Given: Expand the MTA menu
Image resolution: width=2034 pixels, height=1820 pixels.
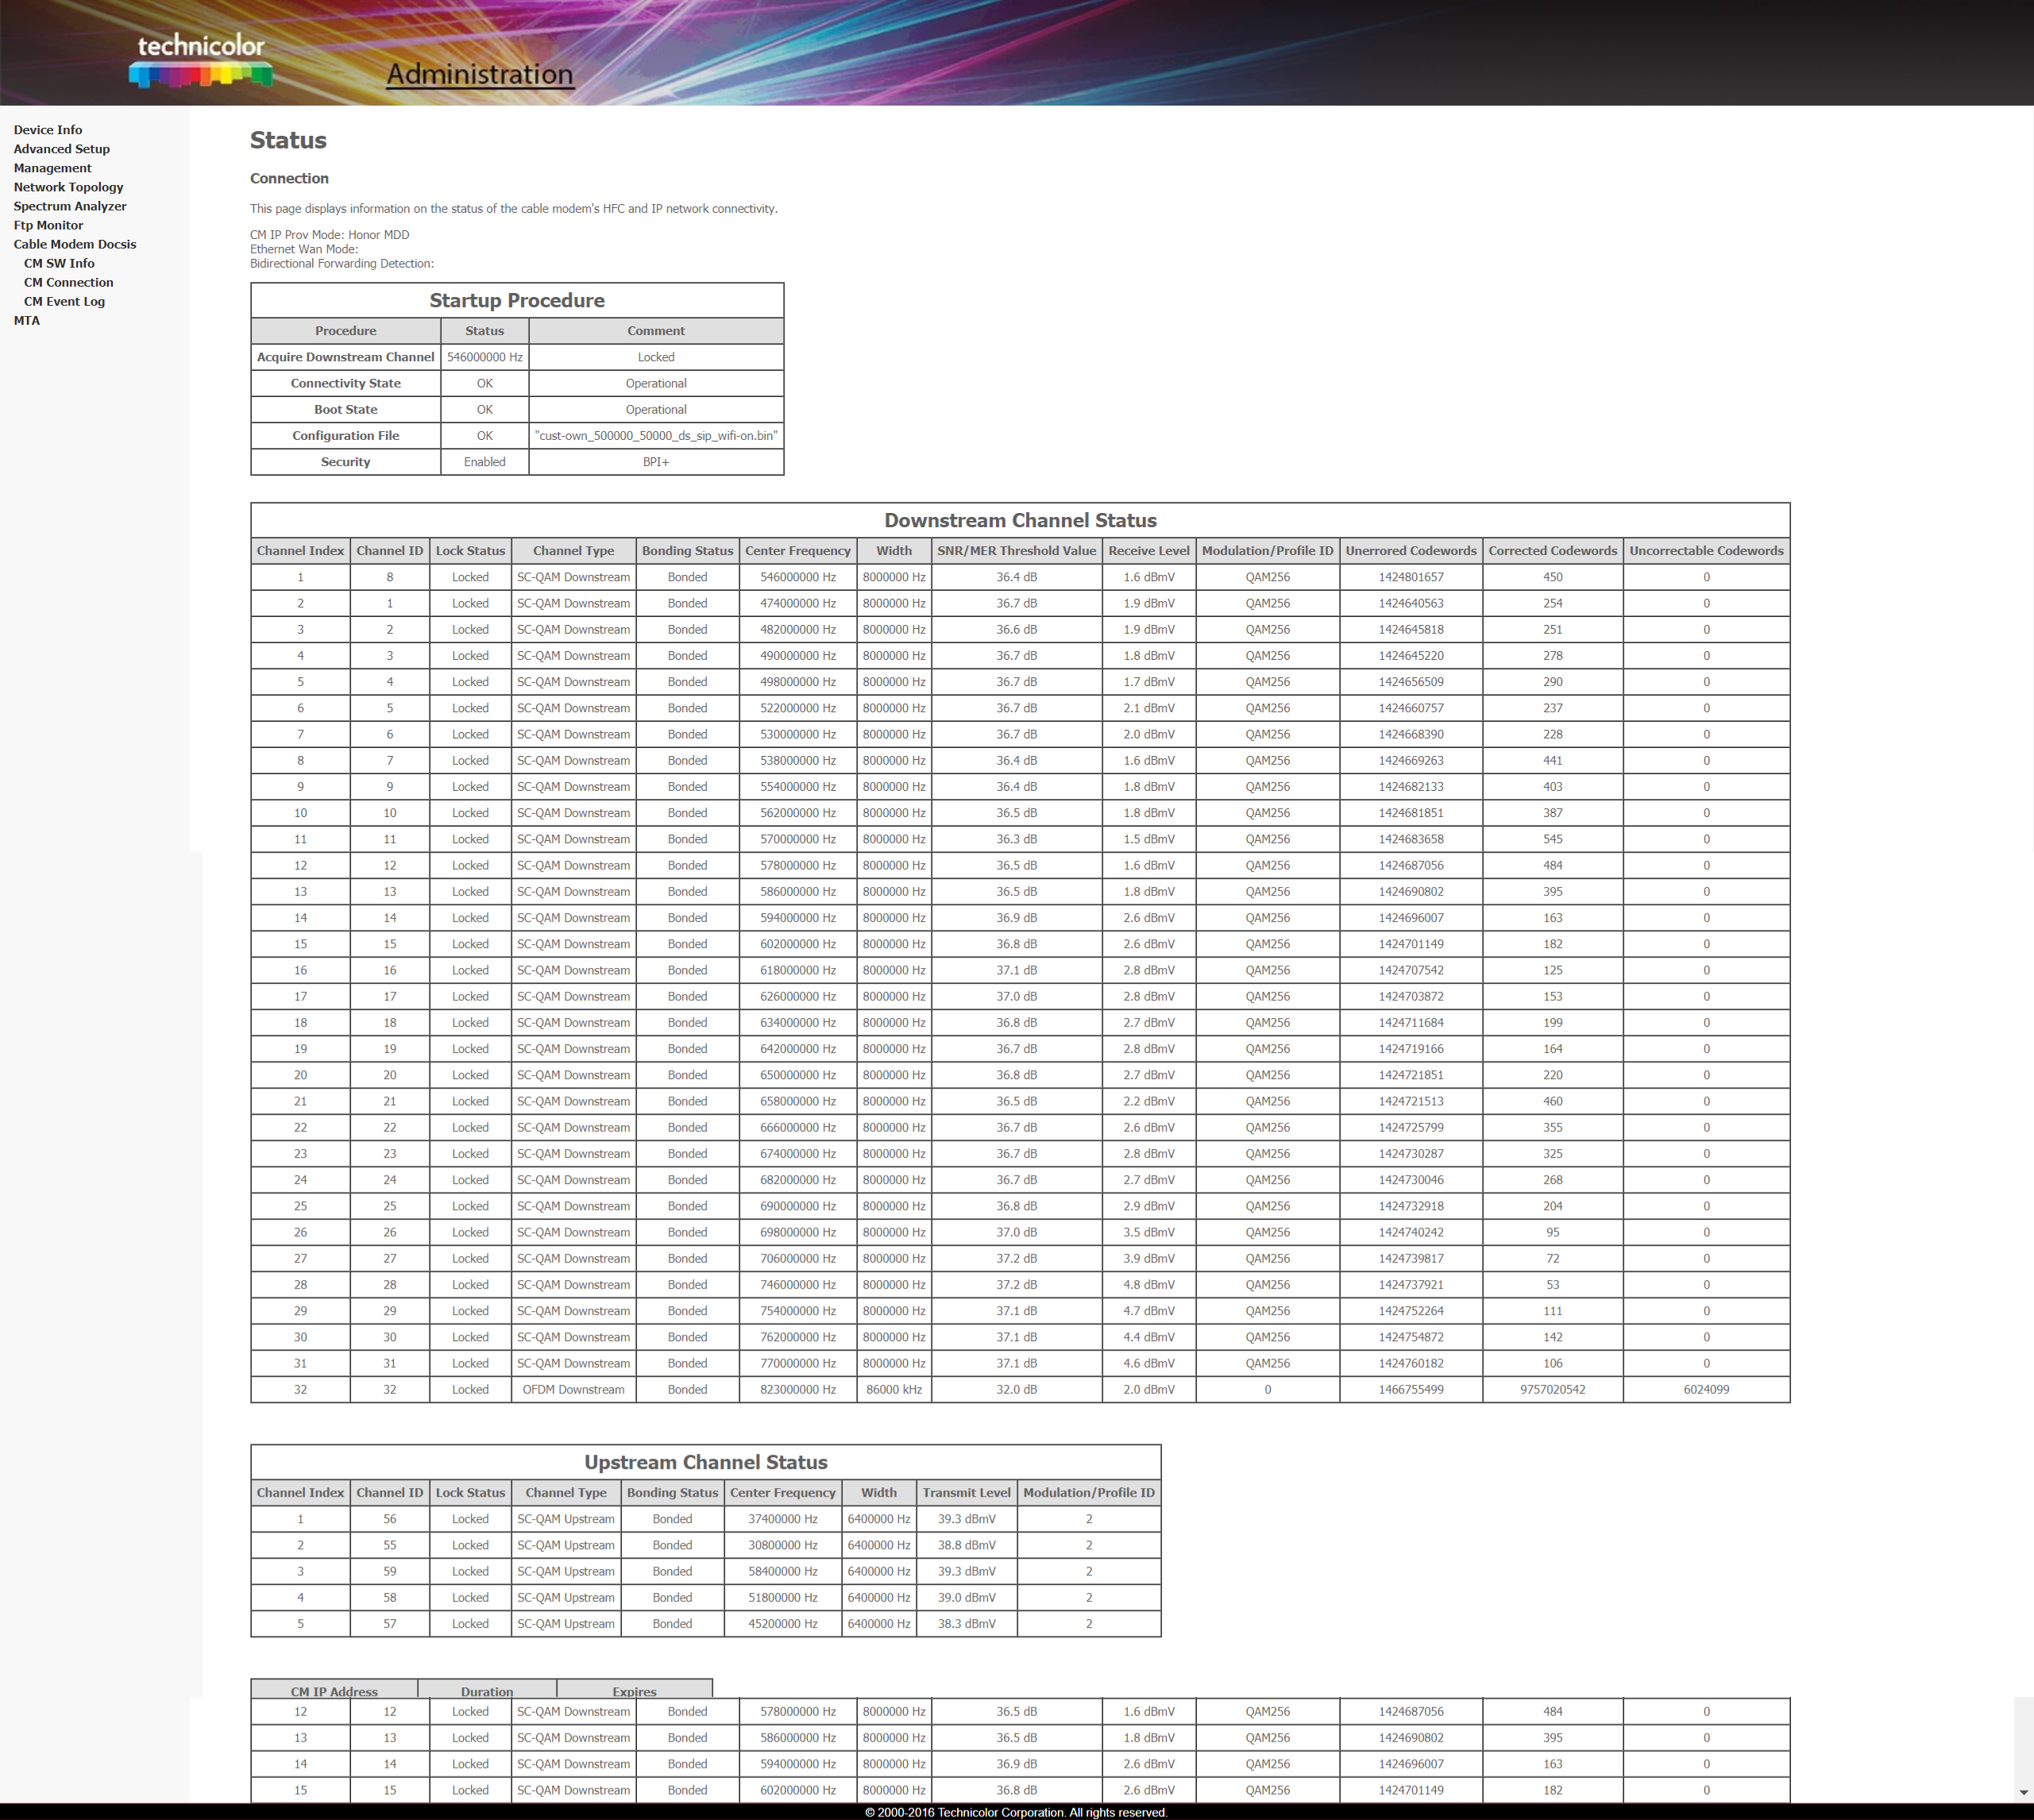Looking at the screenshot, I should click(27, 320).
